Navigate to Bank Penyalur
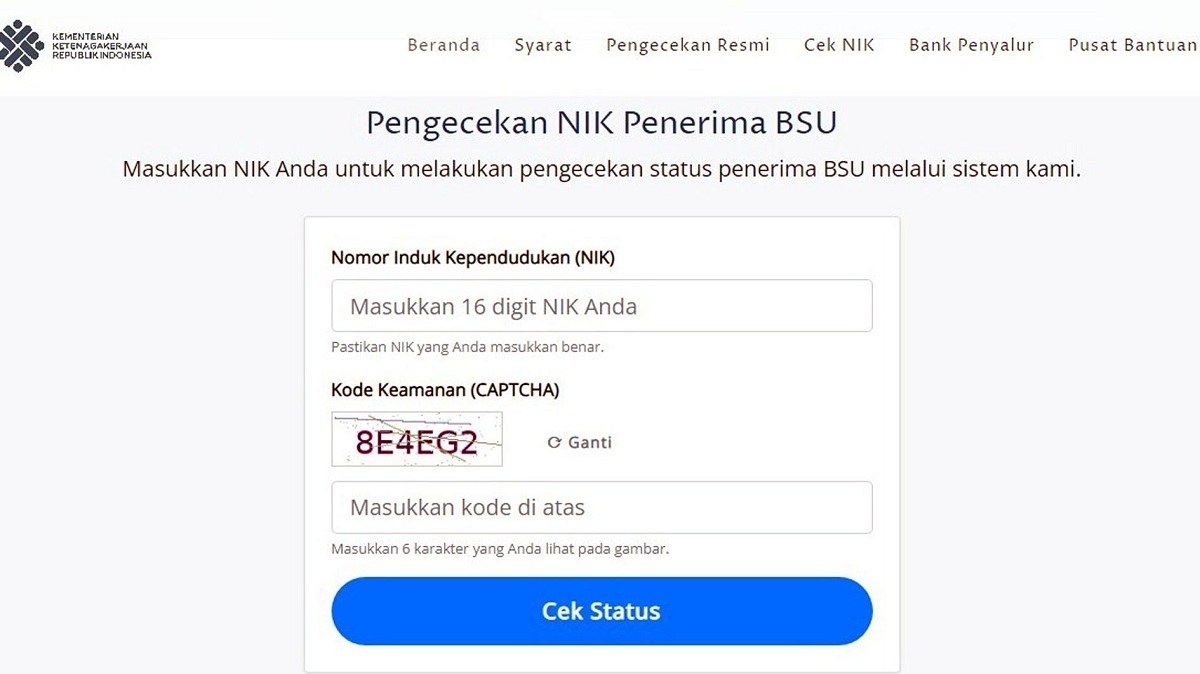 click(x=971, y=45)
